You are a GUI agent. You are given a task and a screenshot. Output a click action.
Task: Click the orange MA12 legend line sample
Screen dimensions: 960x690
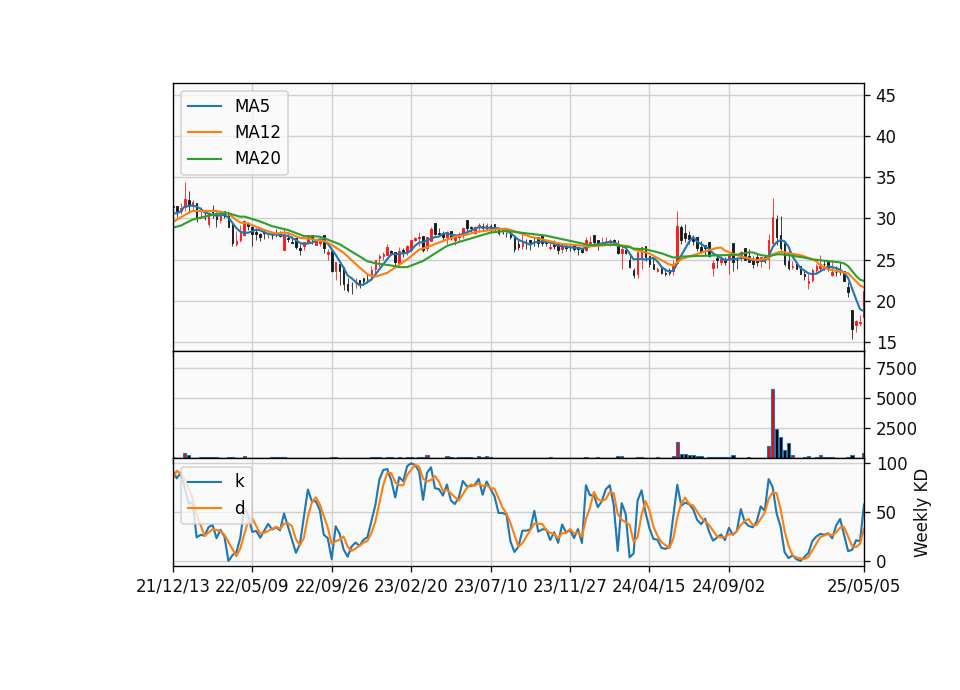click(x=204, y=132)
